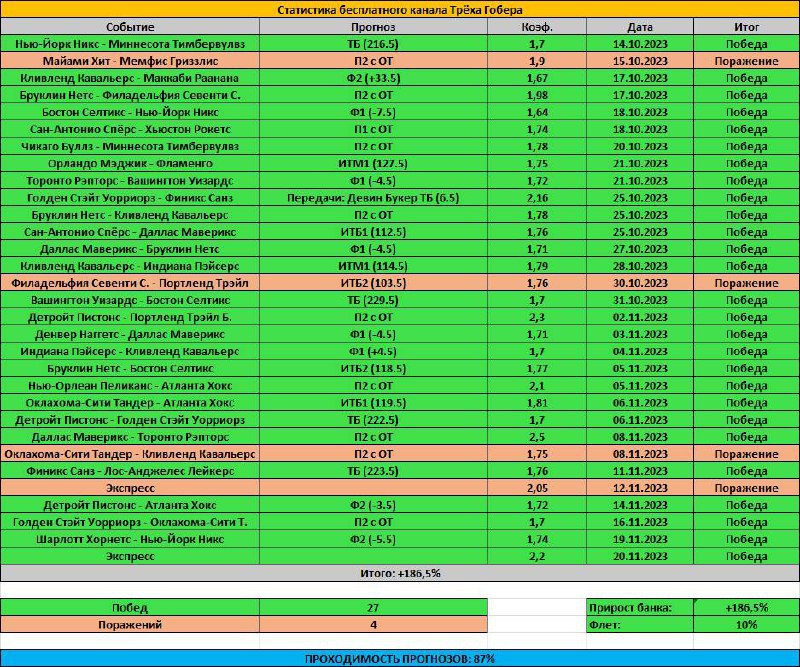The width and height of the screenshot is (800, 667).
Task: Select event "Кливленд Кавальерс - Маккаби Раанана"
Action: (130, 78)
